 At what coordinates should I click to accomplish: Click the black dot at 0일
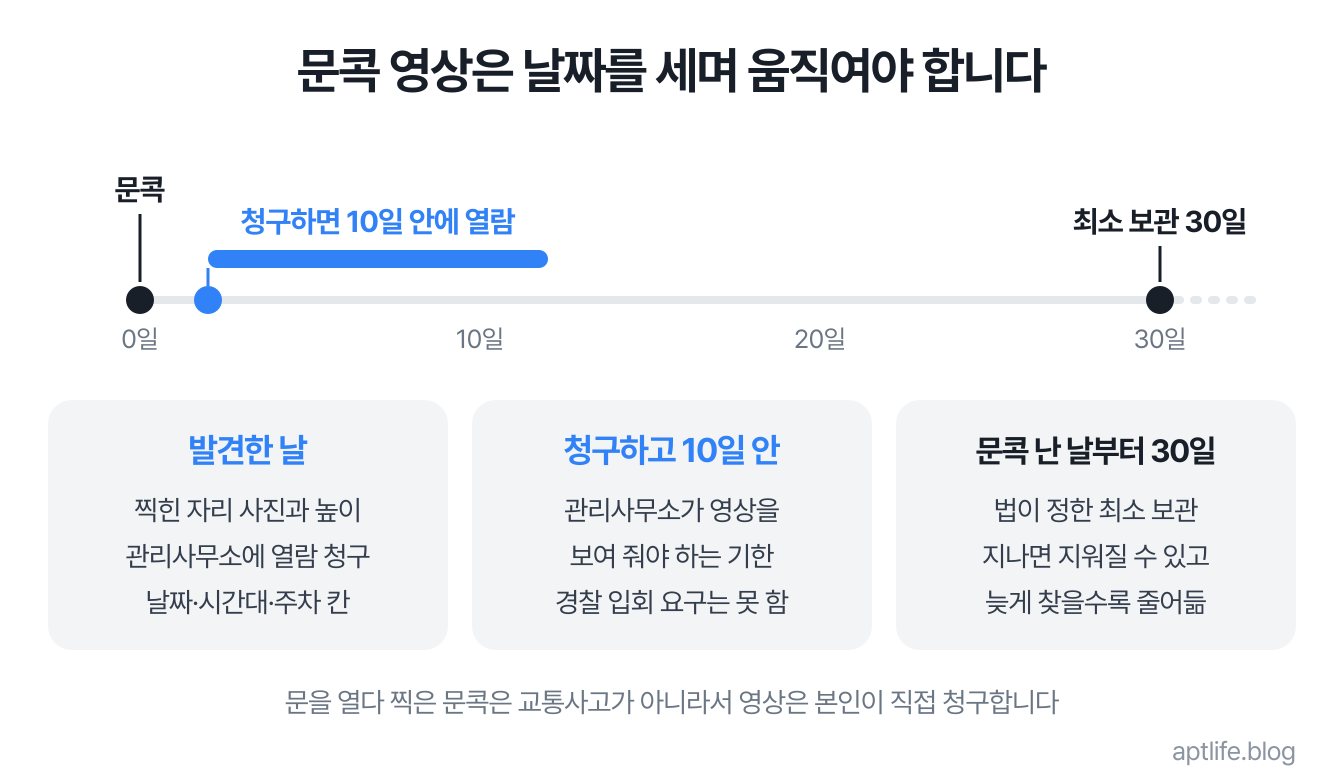[140, 299]
